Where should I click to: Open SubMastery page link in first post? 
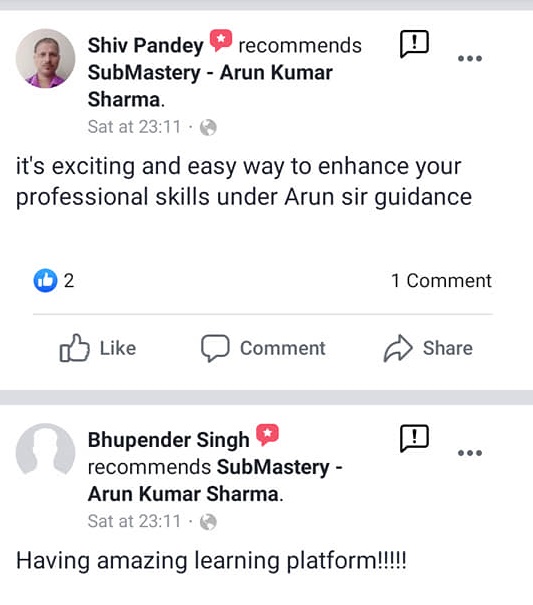pyautogui.click(x=210, y=86)
